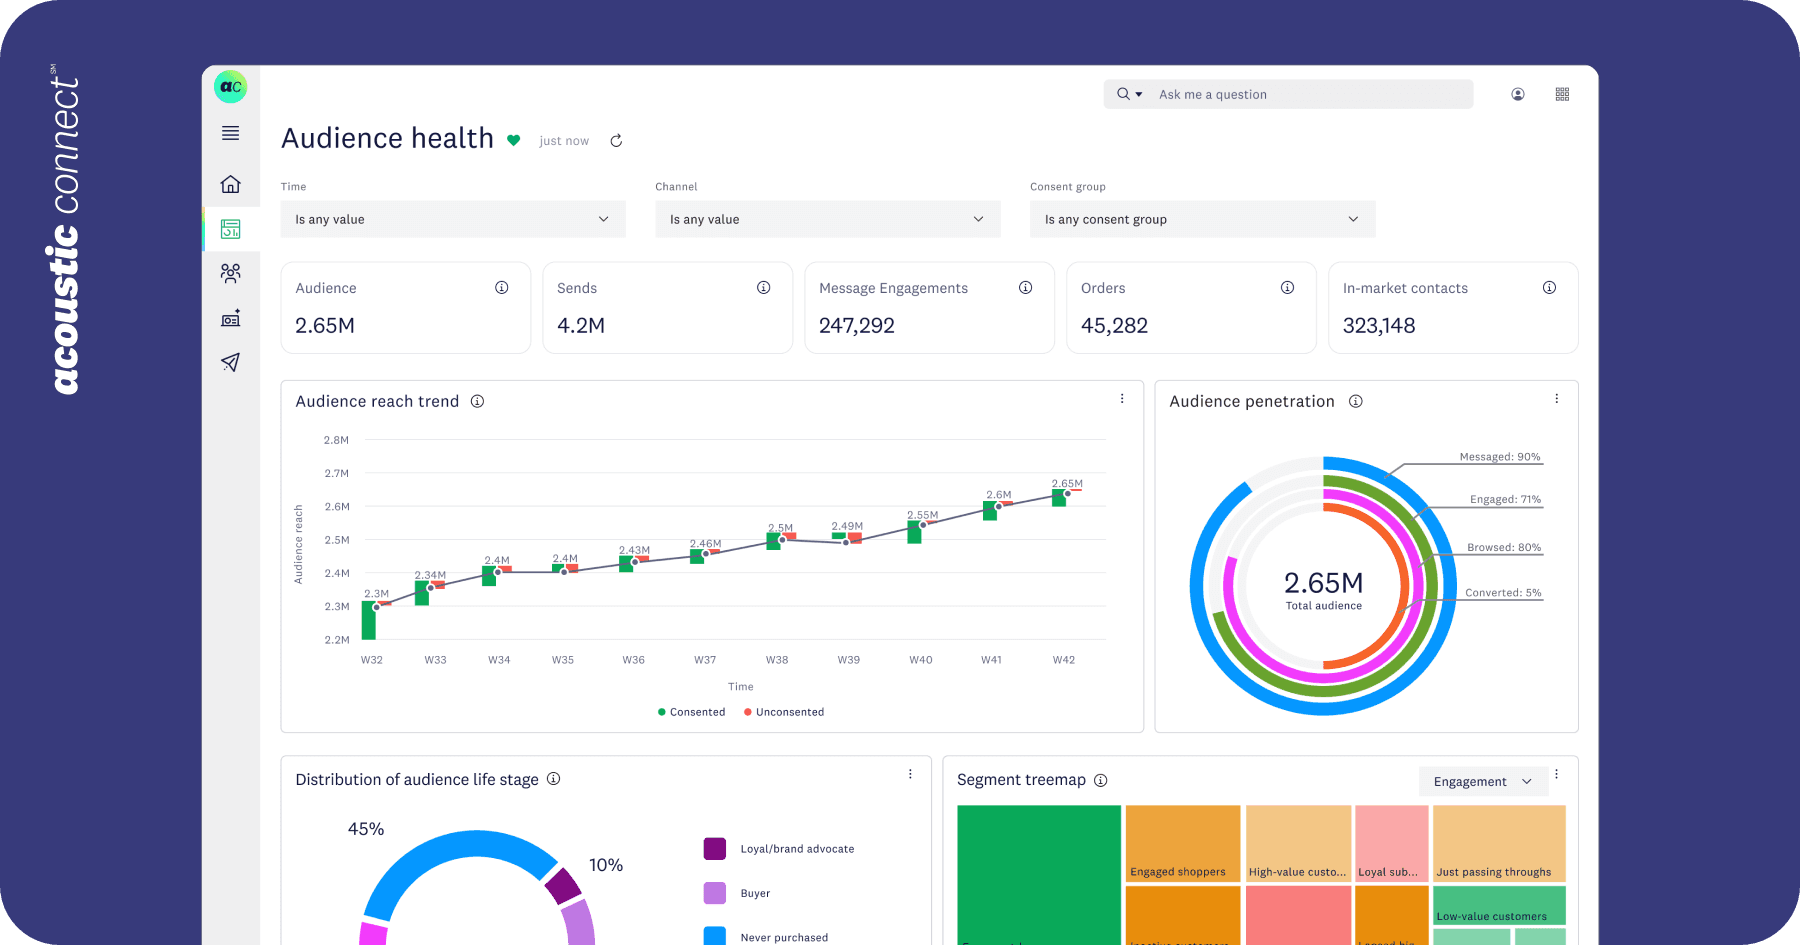Toggle the Consented legend series
The width and height of the screenshot is (1800, 945).
tap(691, 712)
